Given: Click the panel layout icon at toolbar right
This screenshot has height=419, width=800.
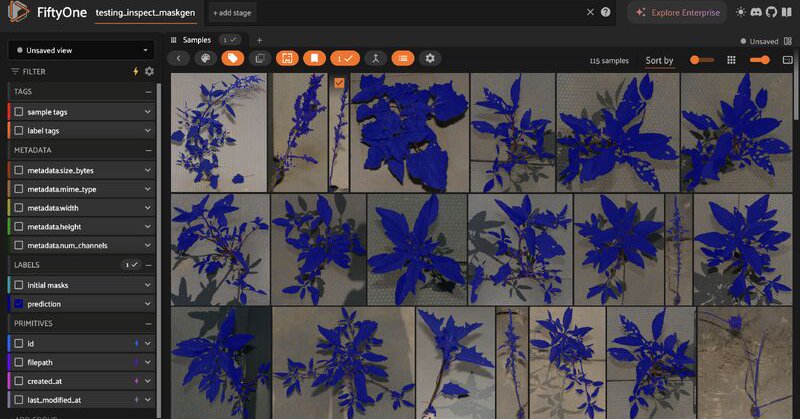Looking at the screenshot, I should [787, 60].
